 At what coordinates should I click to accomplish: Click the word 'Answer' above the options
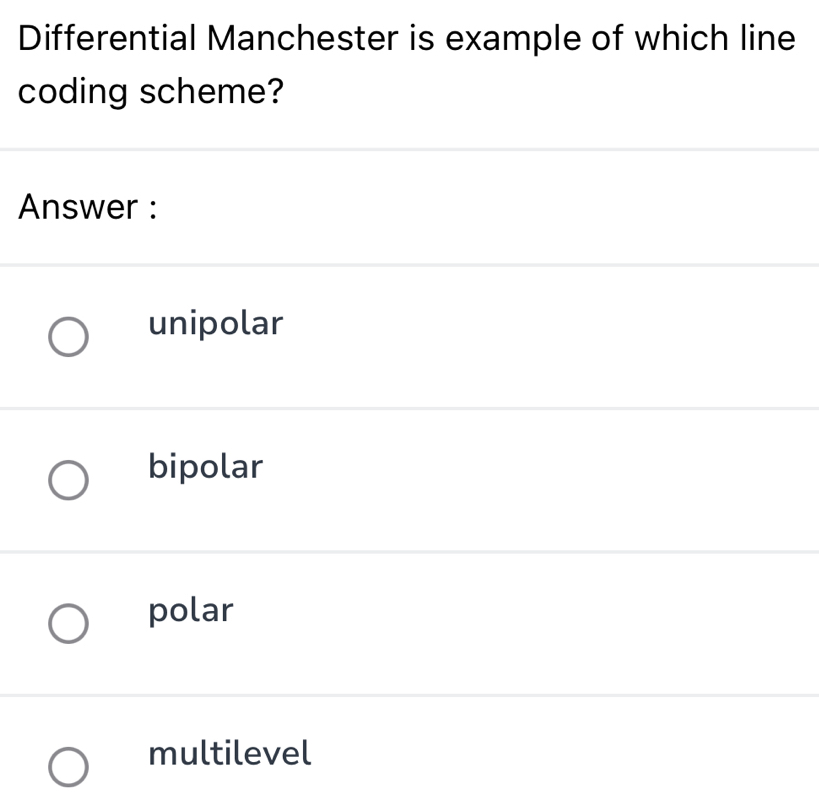pyautogui.click(x=77, y=208)
